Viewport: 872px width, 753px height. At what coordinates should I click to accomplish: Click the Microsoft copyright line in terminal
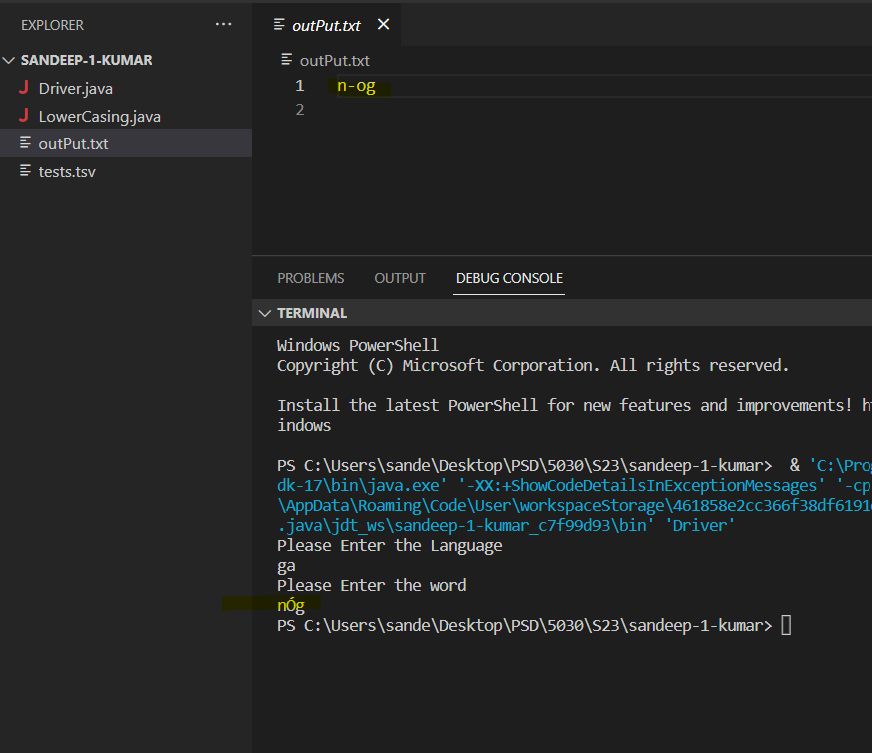tap(533, 365)
